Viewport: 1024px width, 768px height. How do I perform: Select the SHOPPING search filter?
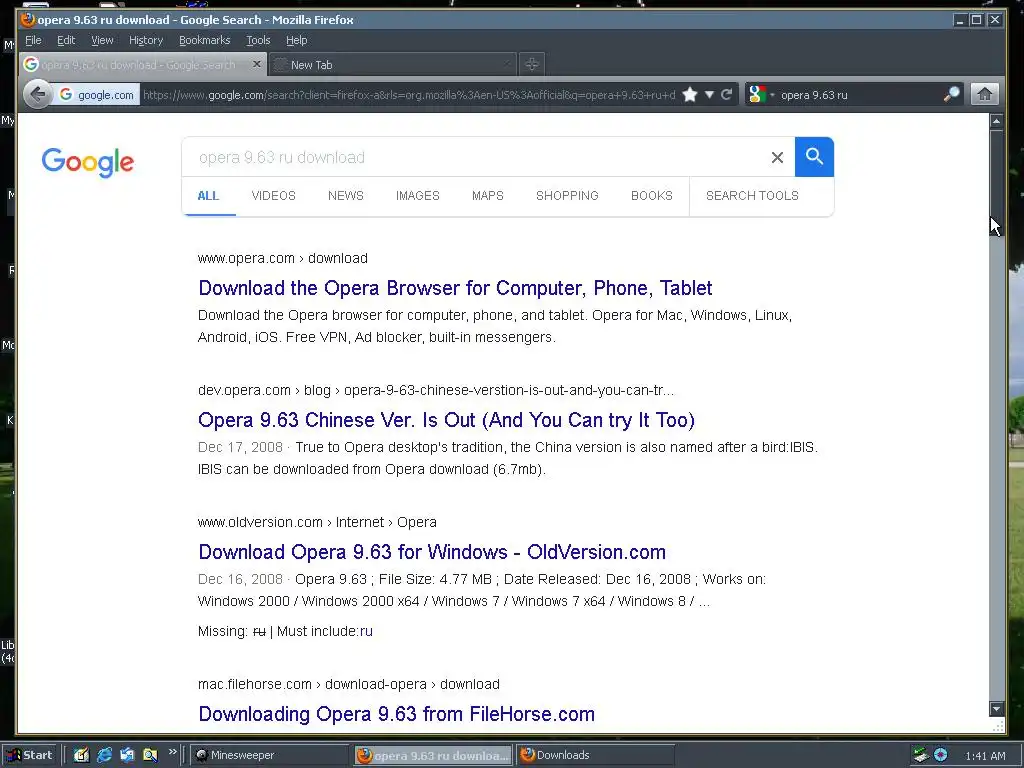(x=567, y=196)
